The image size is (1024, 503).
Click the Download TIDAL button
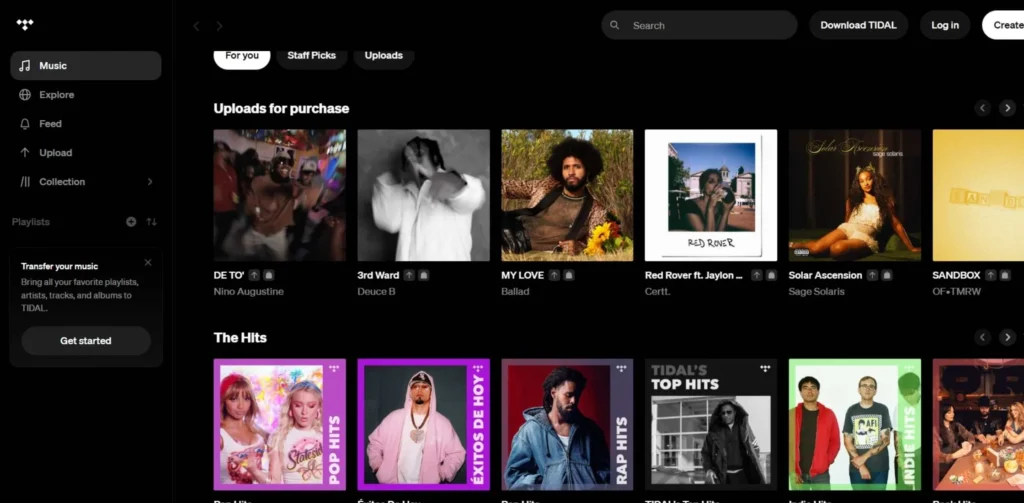point(858,25)
